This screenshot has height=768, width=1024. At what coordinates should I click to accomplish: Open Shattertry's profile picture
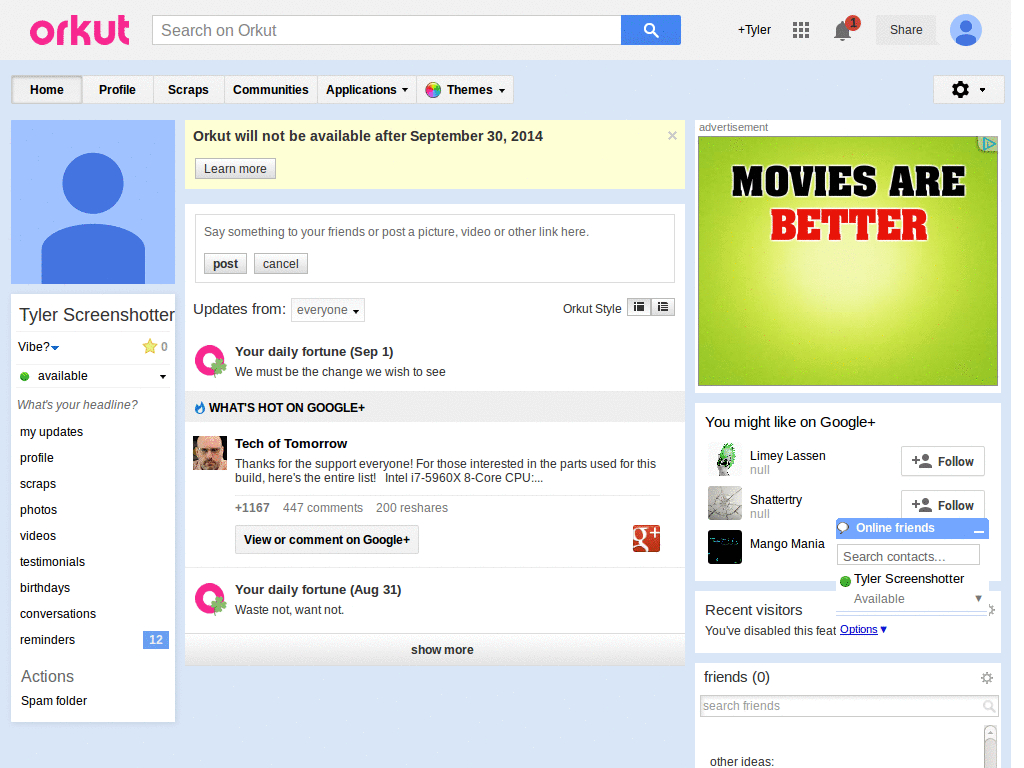coord(725,503)
